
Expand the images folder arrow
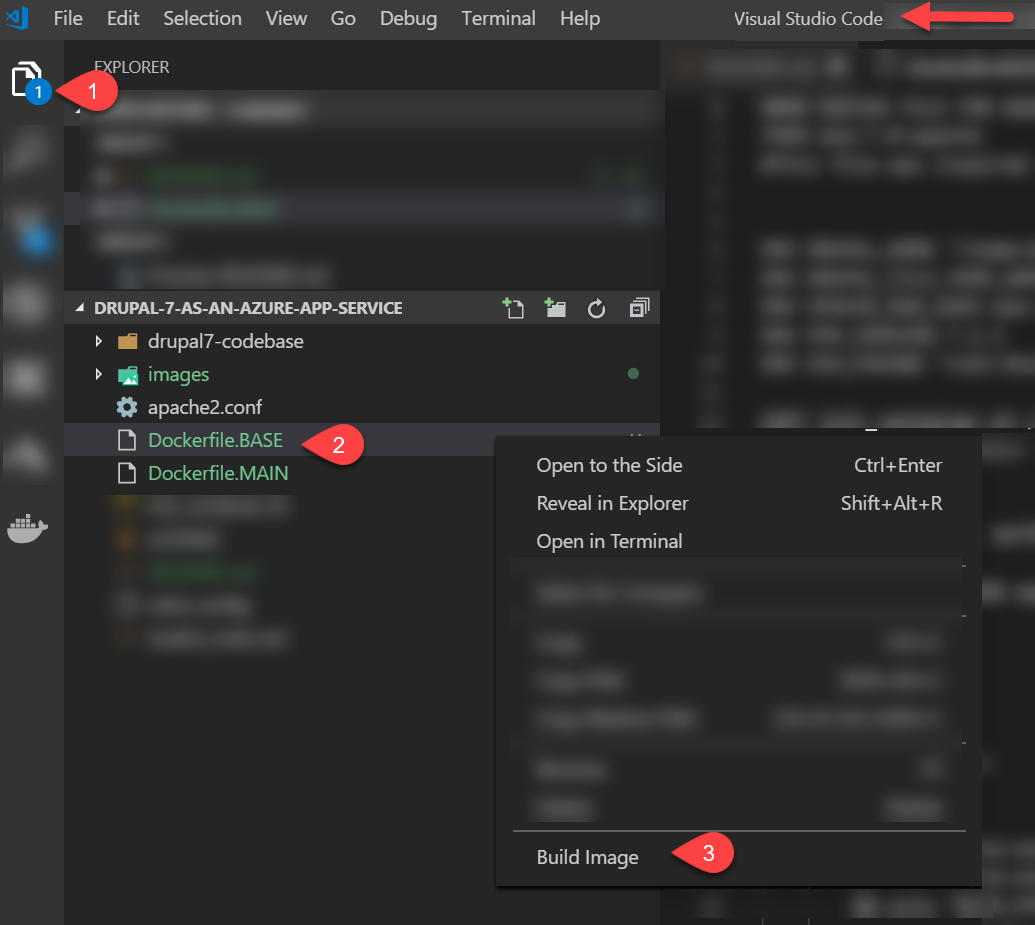98,374
